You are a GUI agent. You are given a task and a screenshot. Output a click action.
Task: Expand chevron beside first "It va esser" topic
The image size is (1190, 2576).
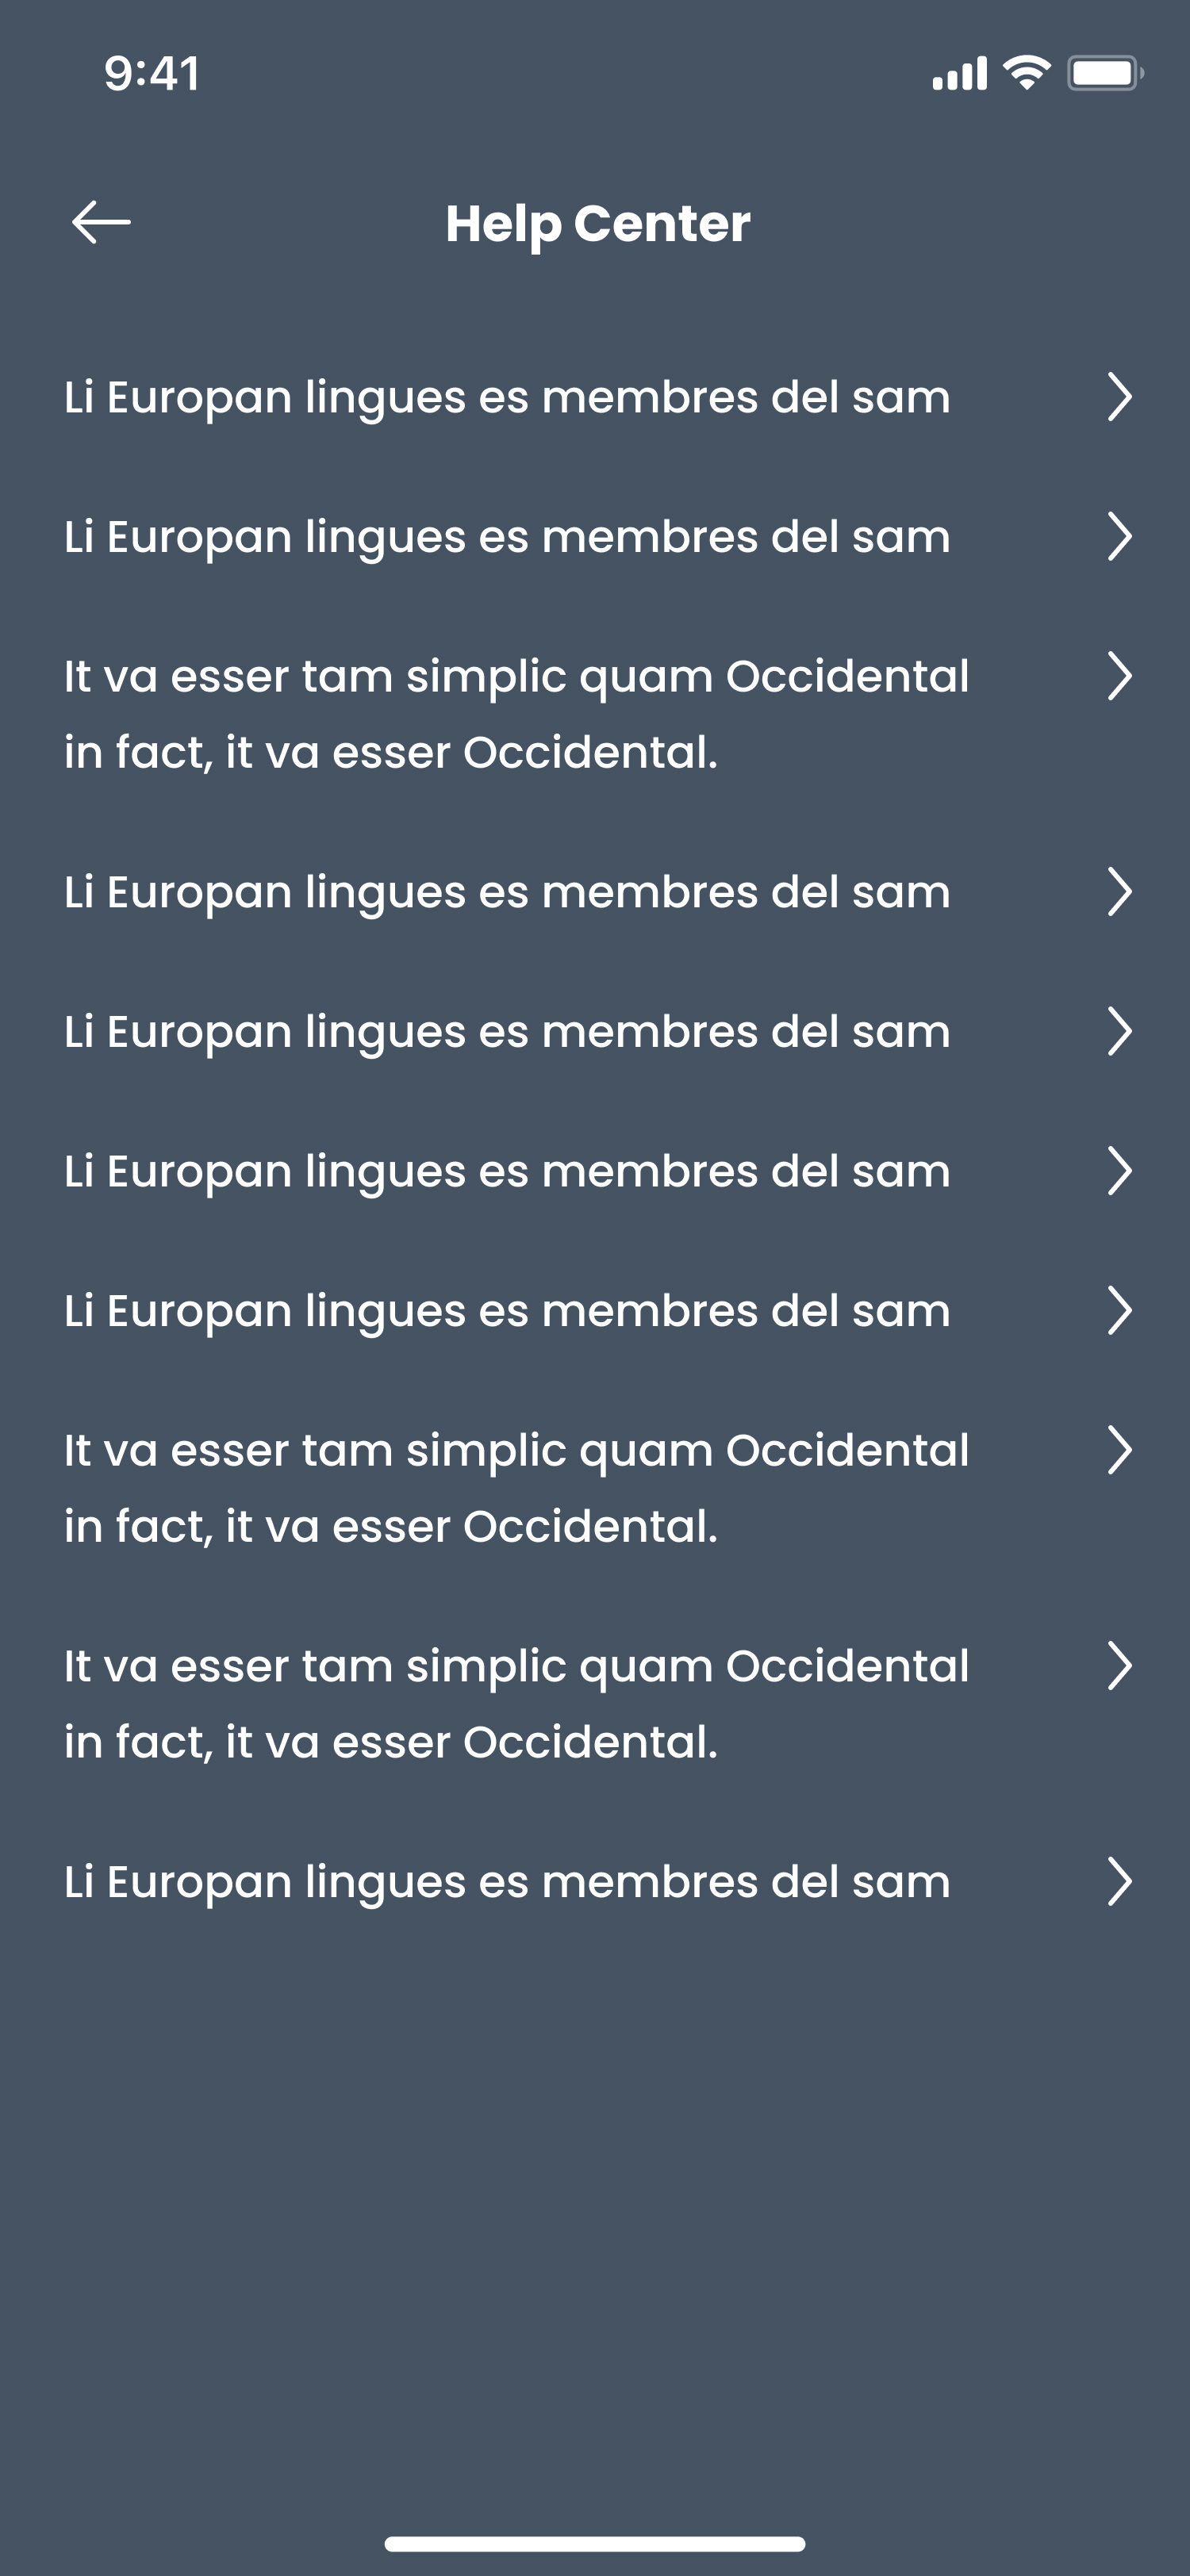(1119, 677)
